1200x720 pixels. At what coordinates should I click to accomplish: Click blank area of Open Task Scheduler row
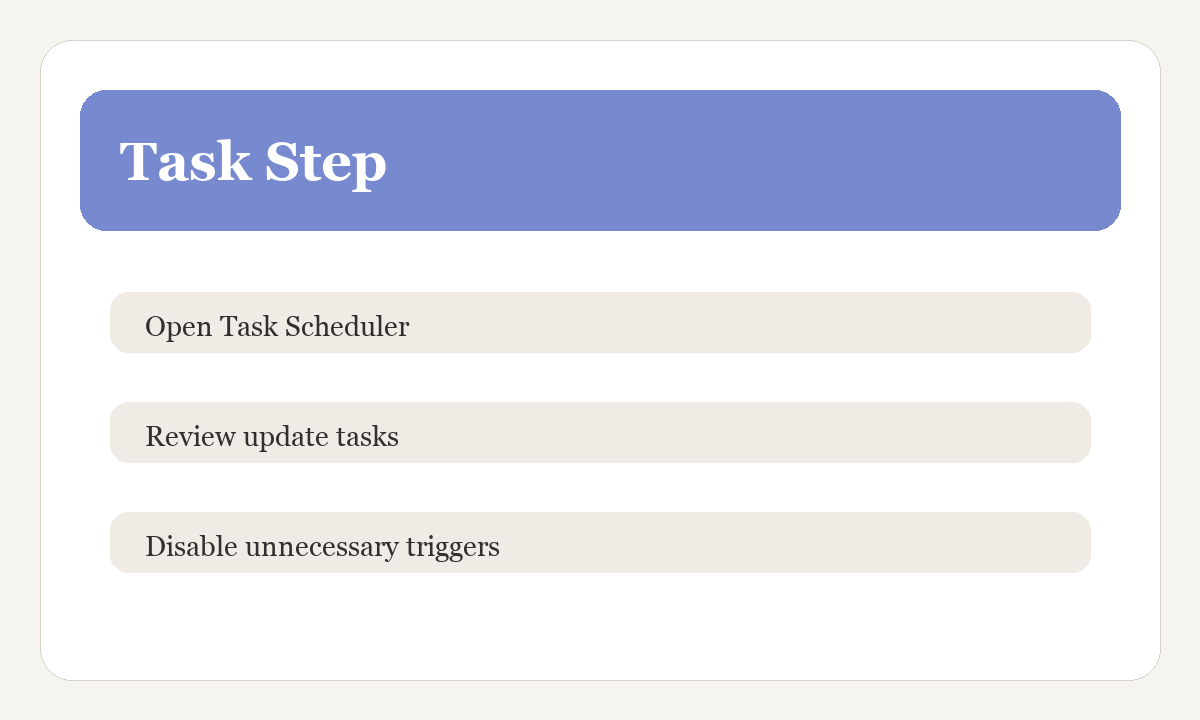750,323
